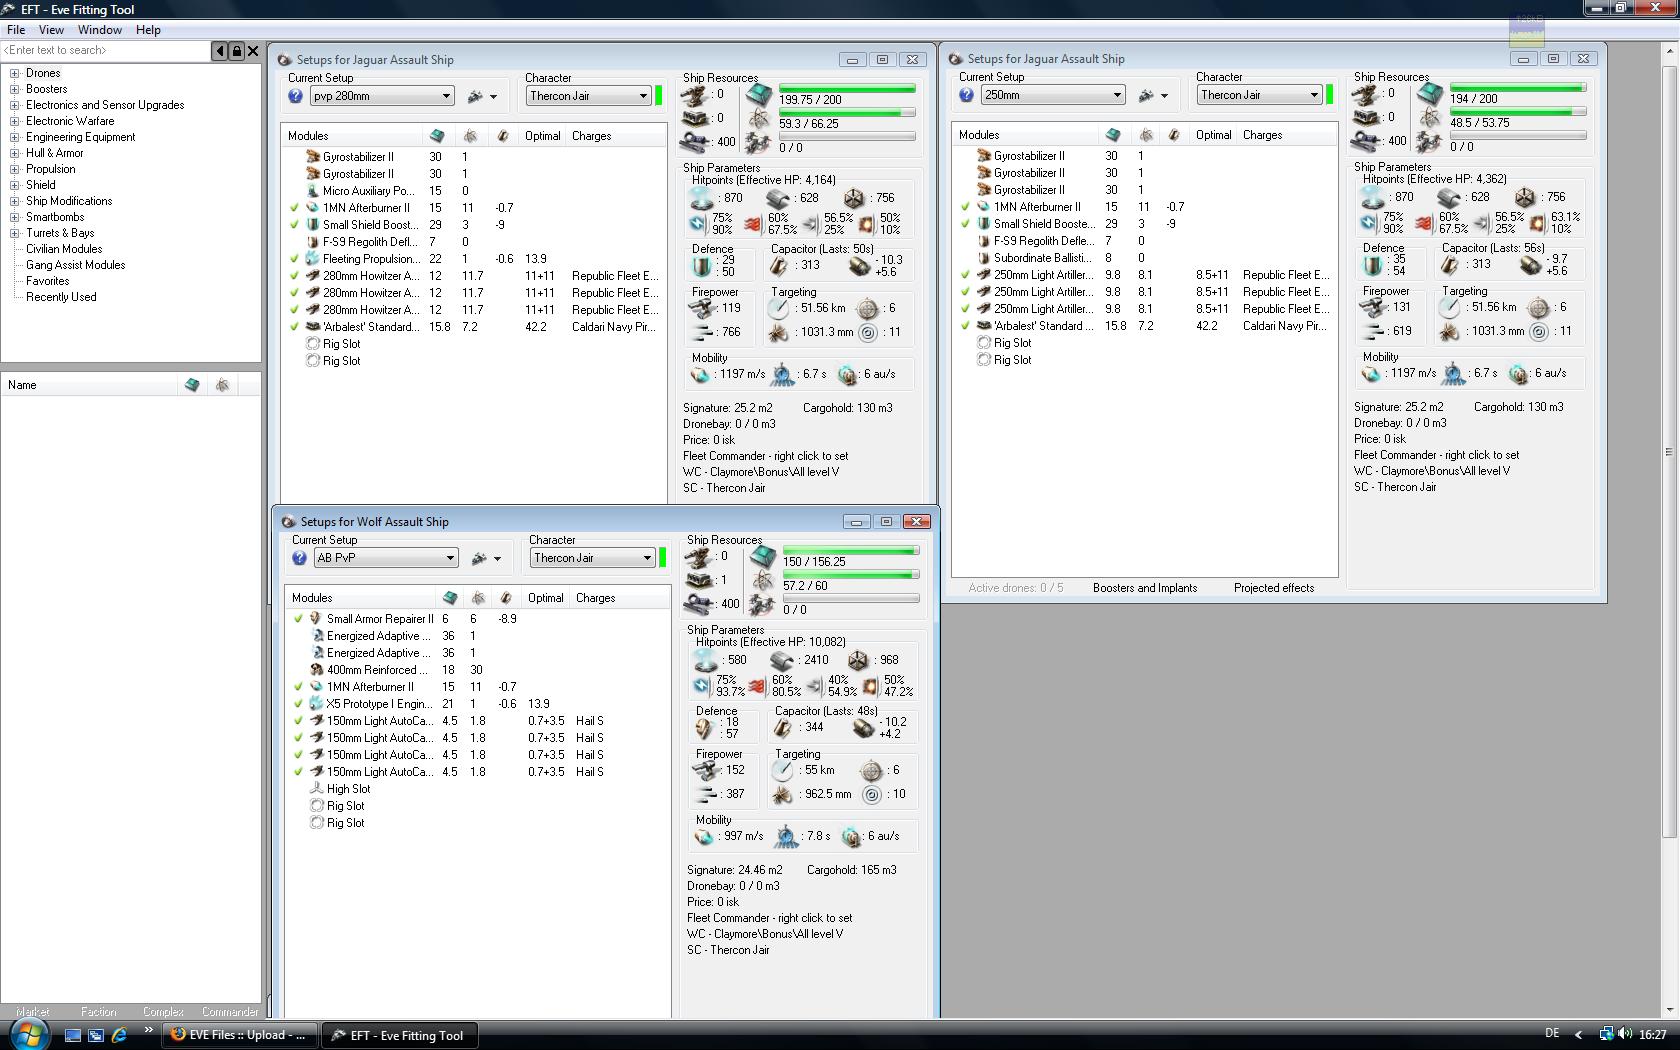This screenshot has width=1680, height=1050.
Task: Click the CPU usage bar reading 199.75 / 200
Action: pos(847,89)
